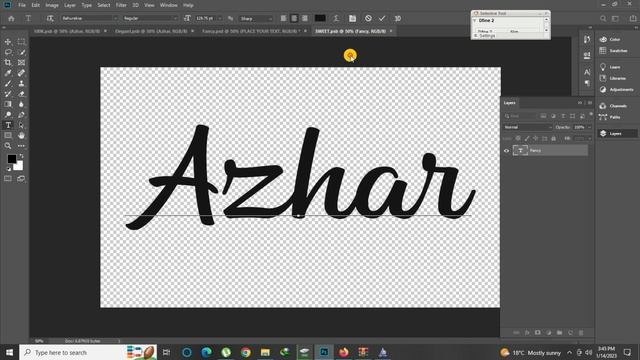Open the font size dropdown

pos(220,18)
